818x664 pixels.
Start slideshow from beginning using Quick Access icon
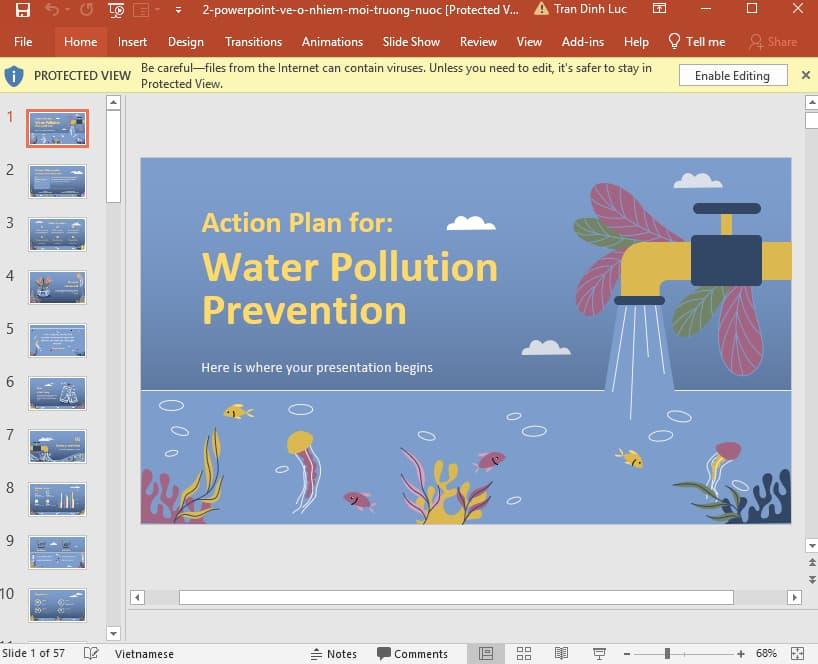[x=117, y=10]
